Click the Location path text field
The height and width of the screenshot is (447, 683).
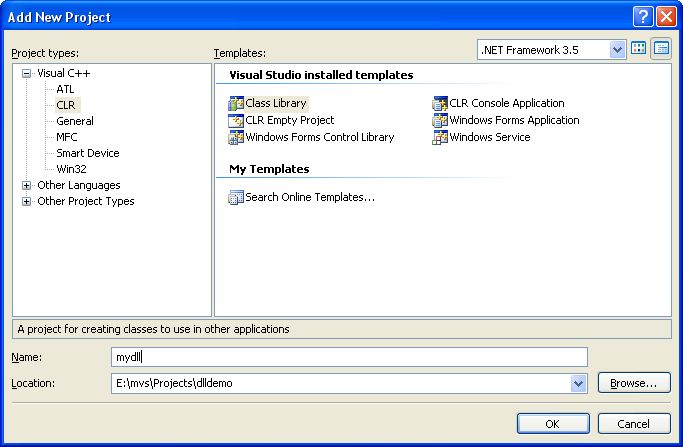coord(341,383)
